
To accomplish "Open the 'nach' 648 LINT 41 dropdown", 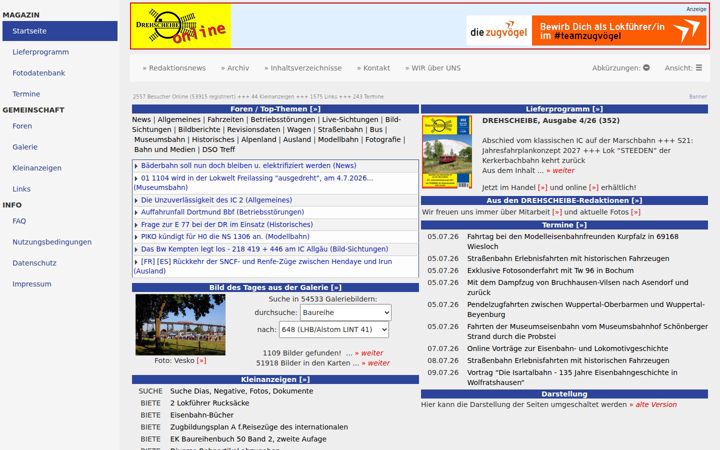I will pyautogui.click(x=334, y=330).
